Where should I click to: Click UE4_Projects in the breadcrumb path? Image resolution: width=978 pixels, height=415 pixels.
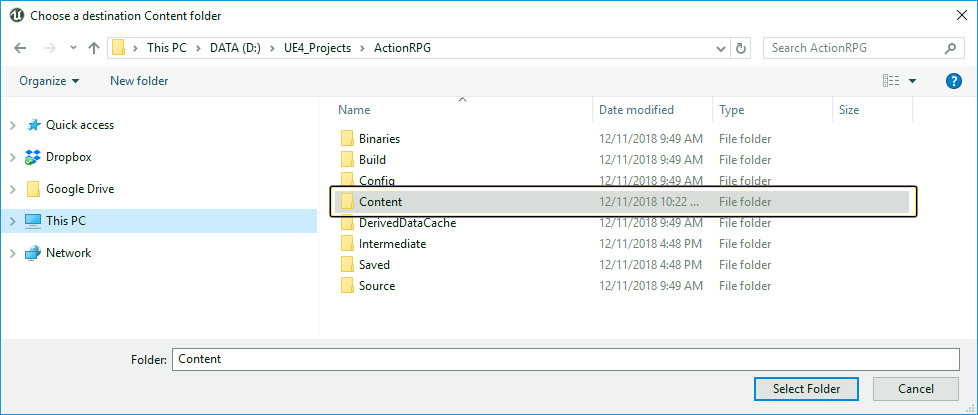coord(317,48)
